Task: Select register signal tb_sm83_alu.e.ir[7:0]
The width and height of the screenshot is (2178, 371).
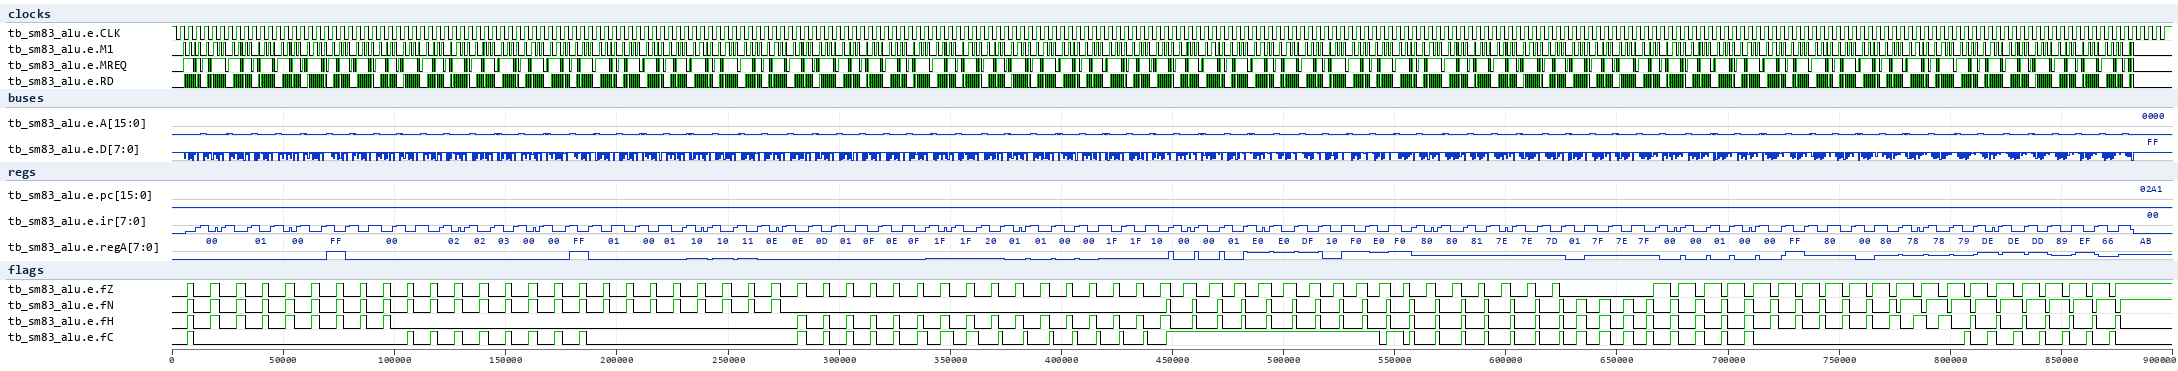Action: [x=77, y=221]
